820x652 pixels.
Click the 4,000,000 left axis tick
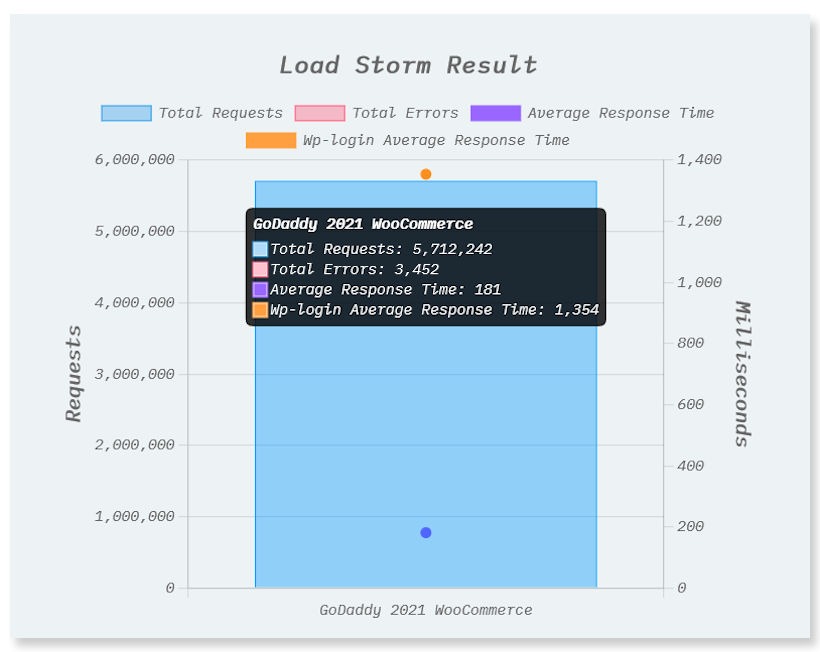(x=134, y=303)
